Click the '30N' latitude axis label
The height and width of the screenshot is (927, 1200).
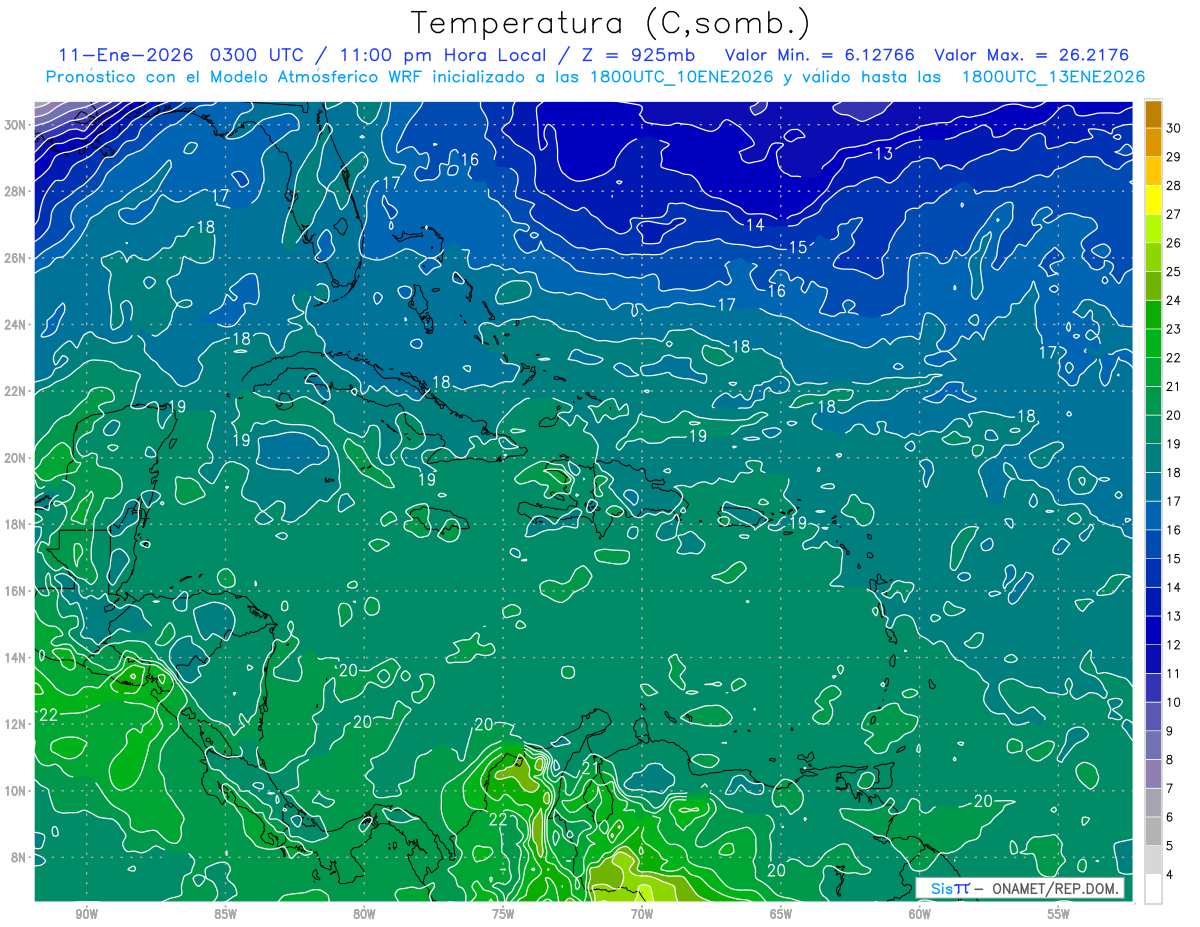tap(15, 125)
